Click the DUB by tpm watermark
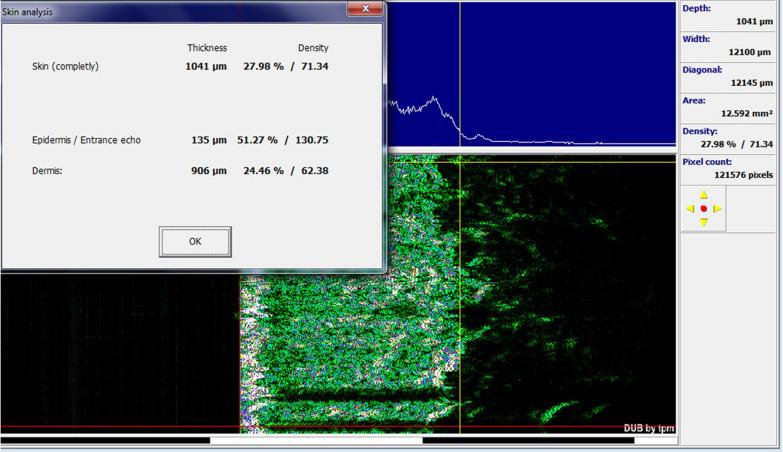Viewport: 783px width, 452px height. click(648, 428)
